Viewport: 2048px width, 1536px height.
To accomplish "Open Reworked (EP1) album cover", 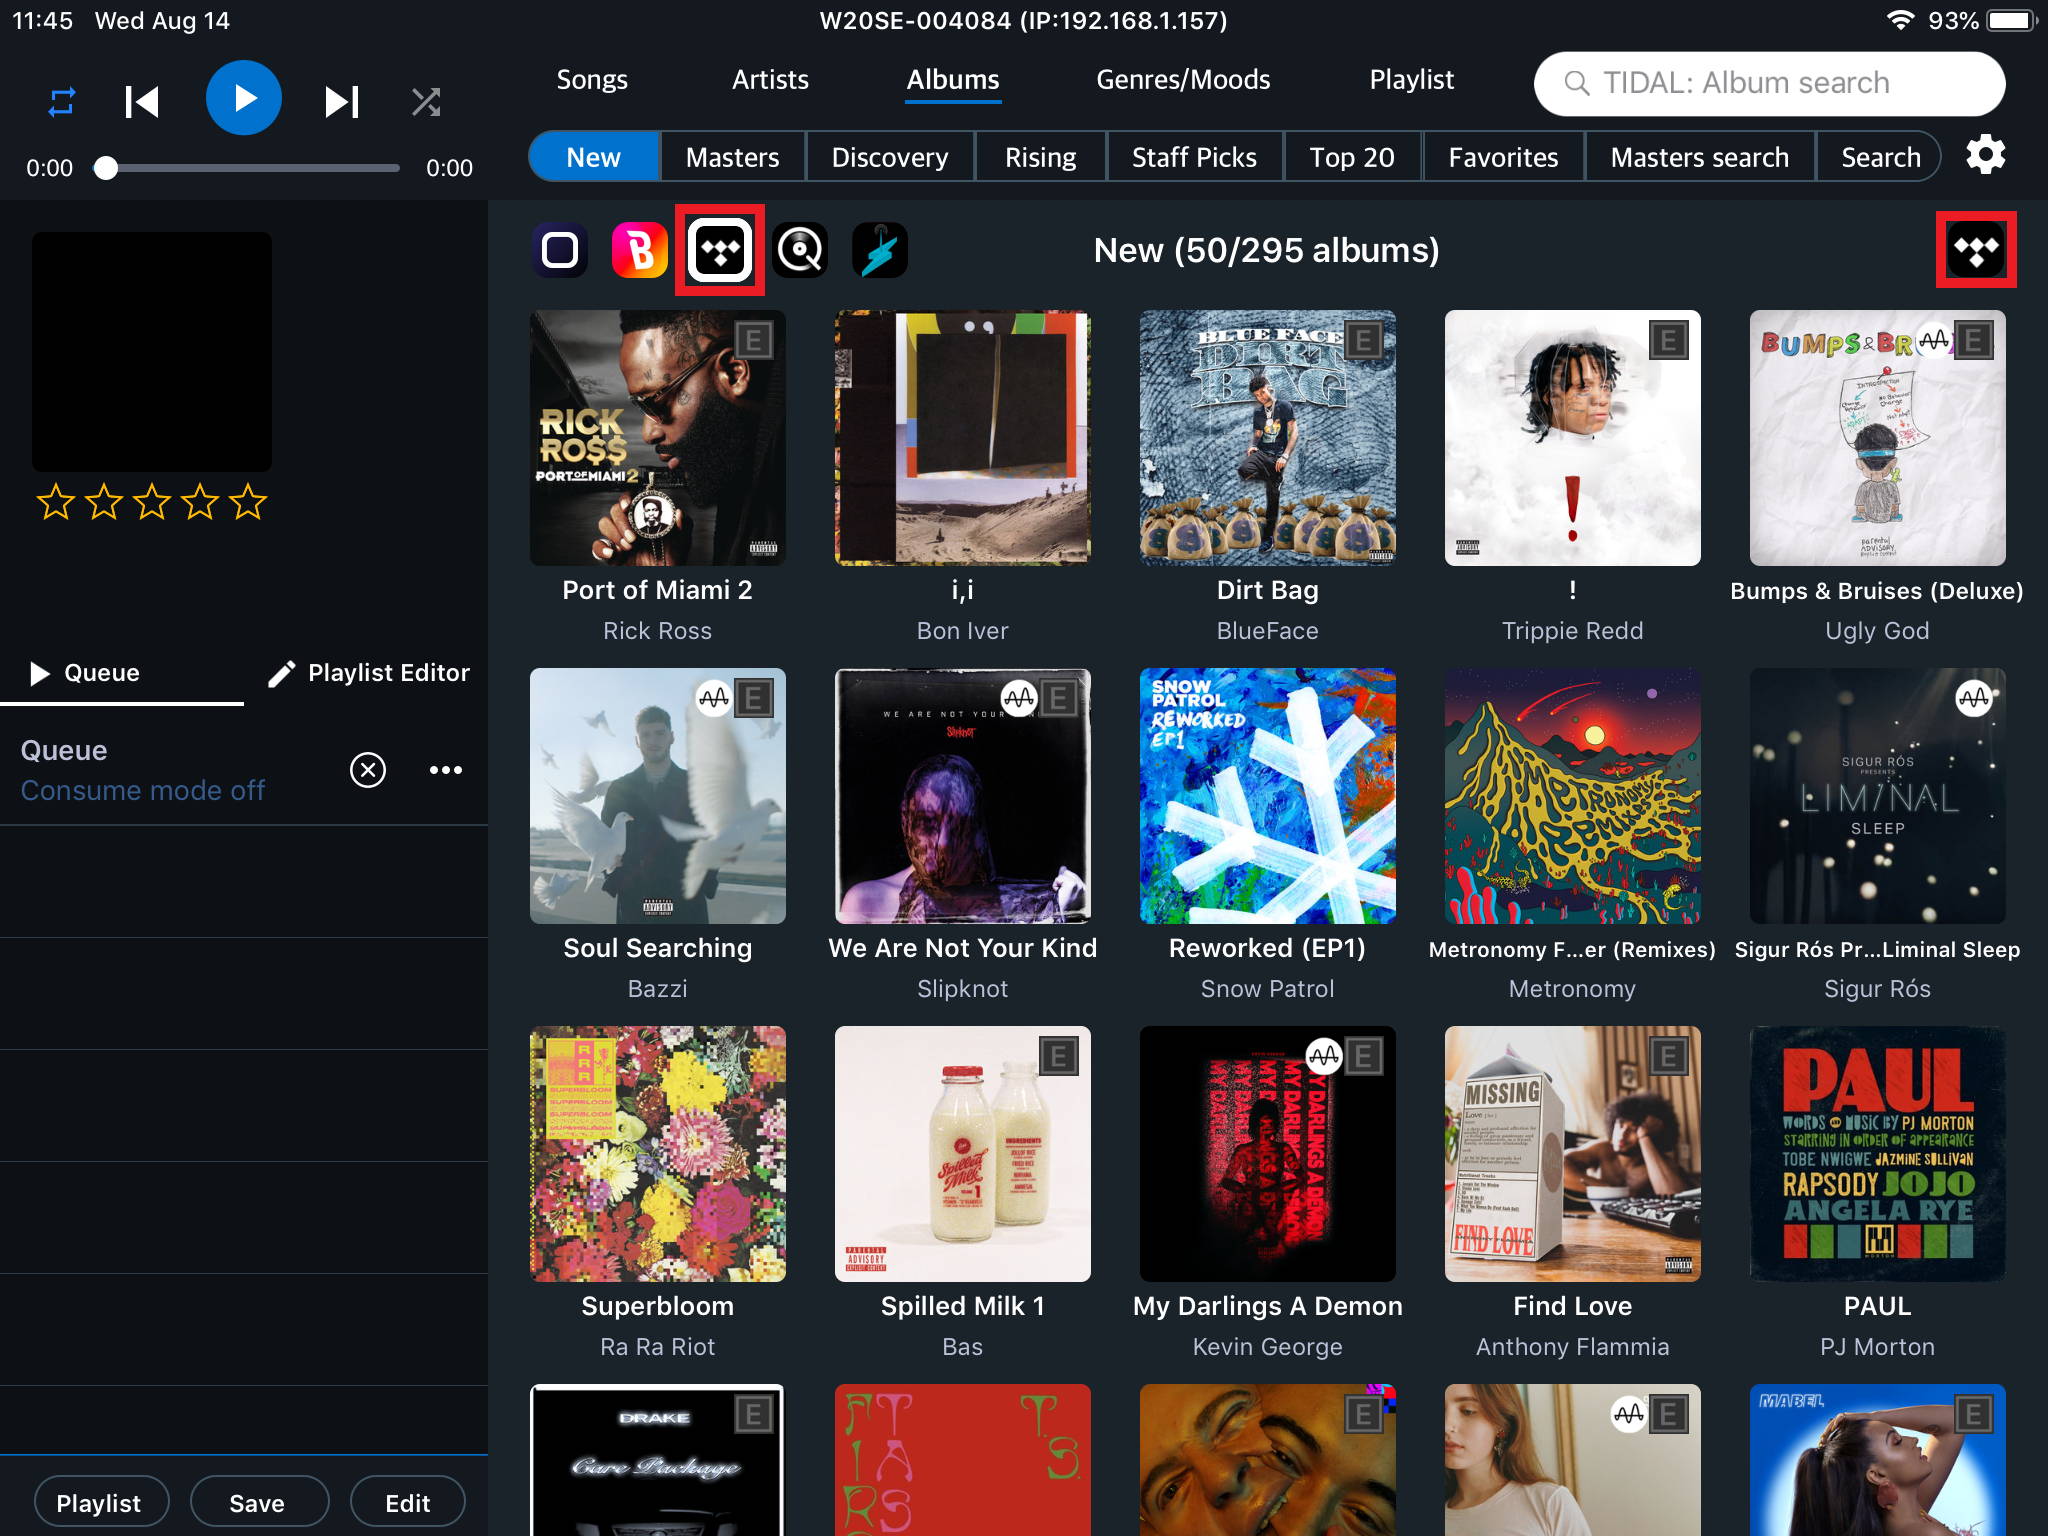I will click(1268, 796).
